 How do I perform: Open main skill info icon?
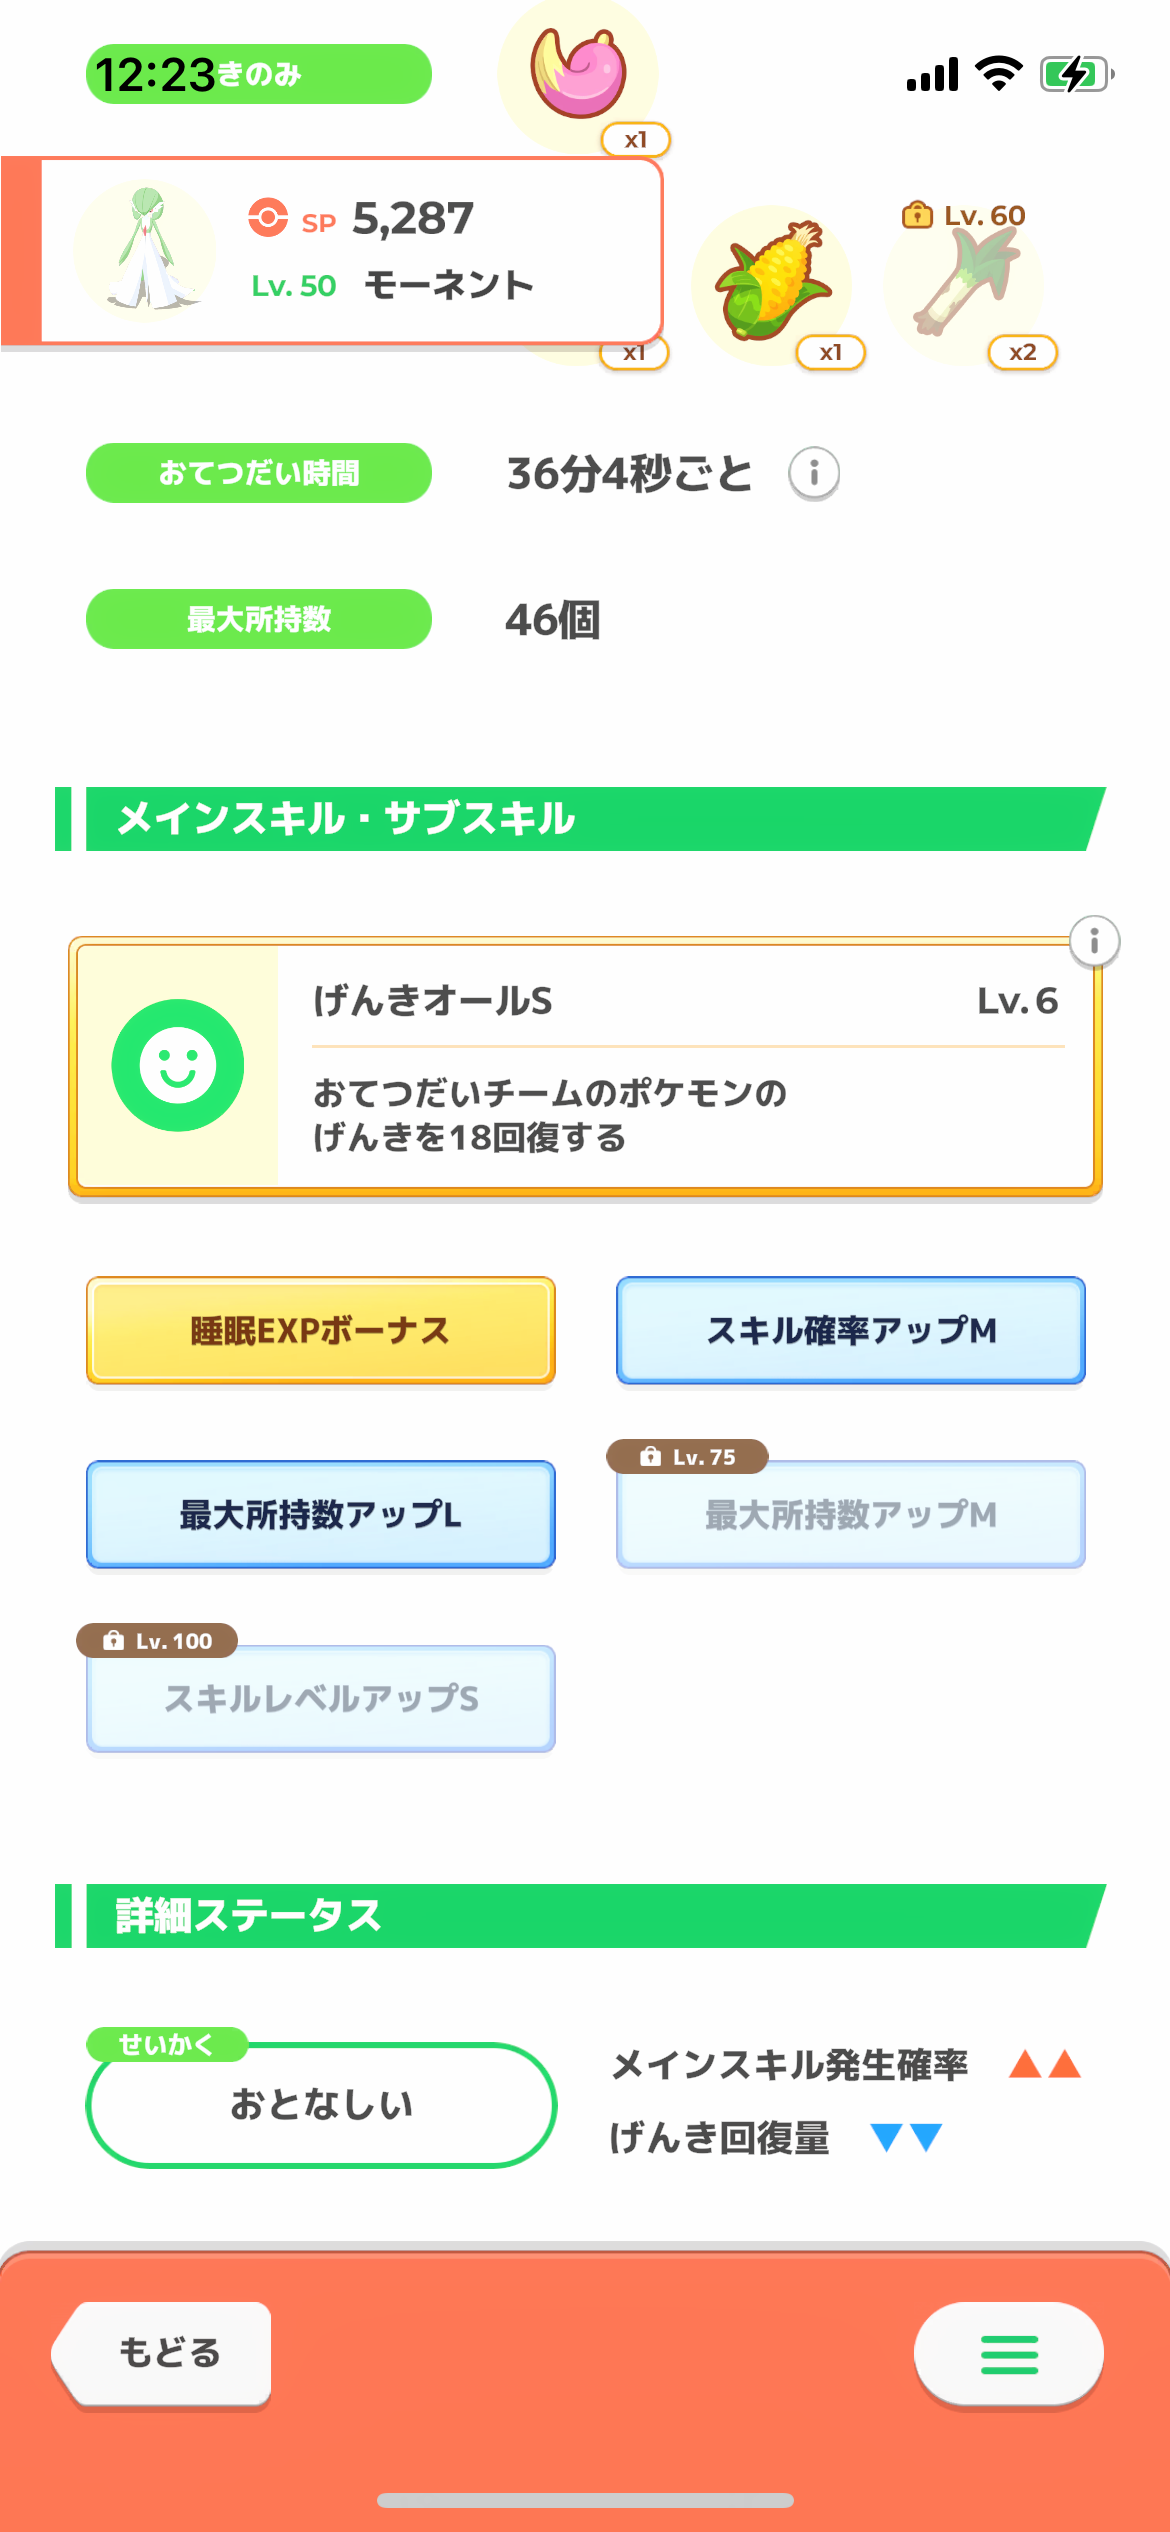tap(1094, 941)
